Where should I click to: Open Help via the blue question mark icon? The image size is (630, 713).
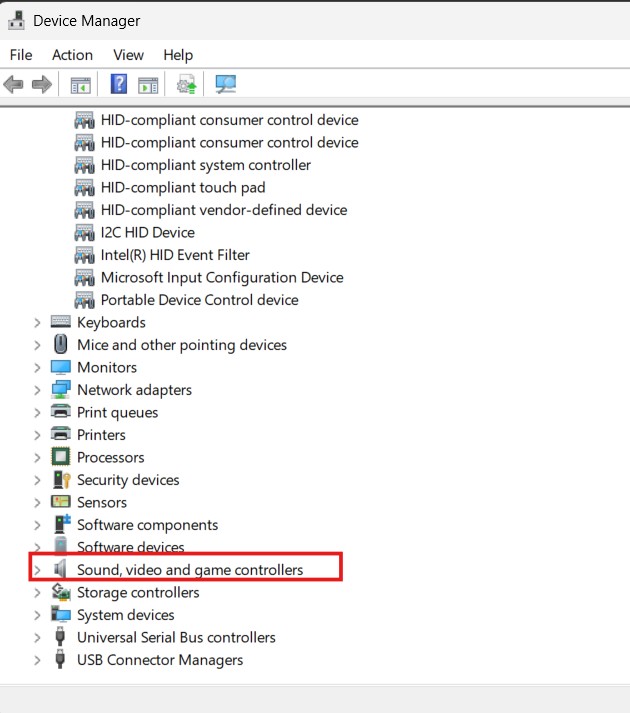coord(119,84)
